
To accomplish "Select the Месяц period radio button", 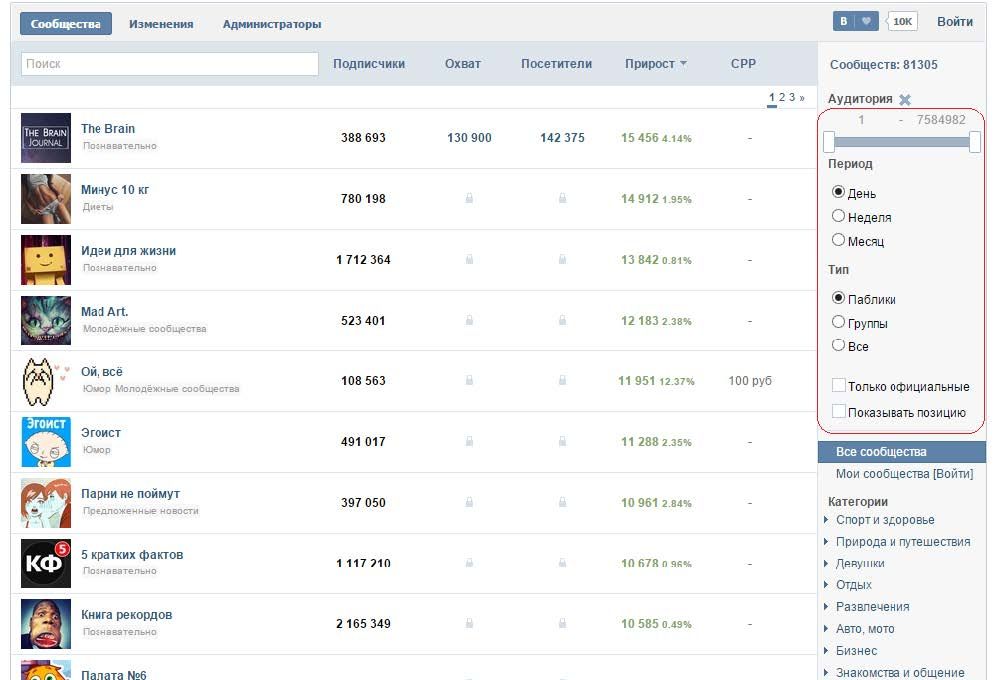I will 838,240.
